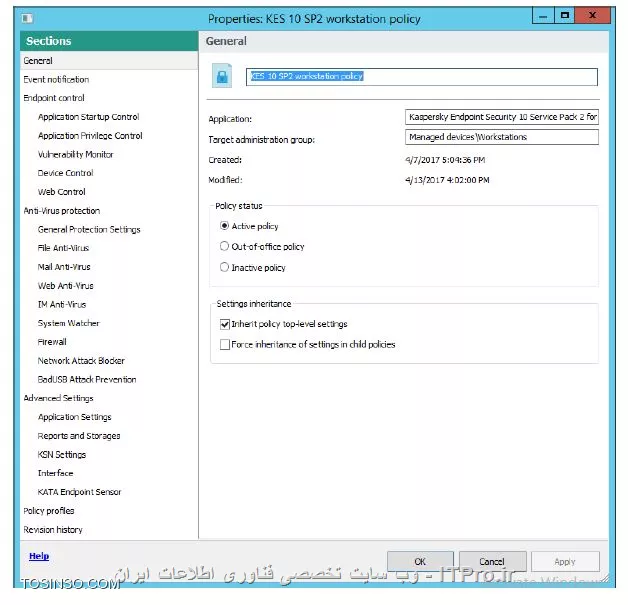Screen dimensions: 628x605
Task: Uncheck Inherit policy top-level settings
Action: [x=225, y=324]
